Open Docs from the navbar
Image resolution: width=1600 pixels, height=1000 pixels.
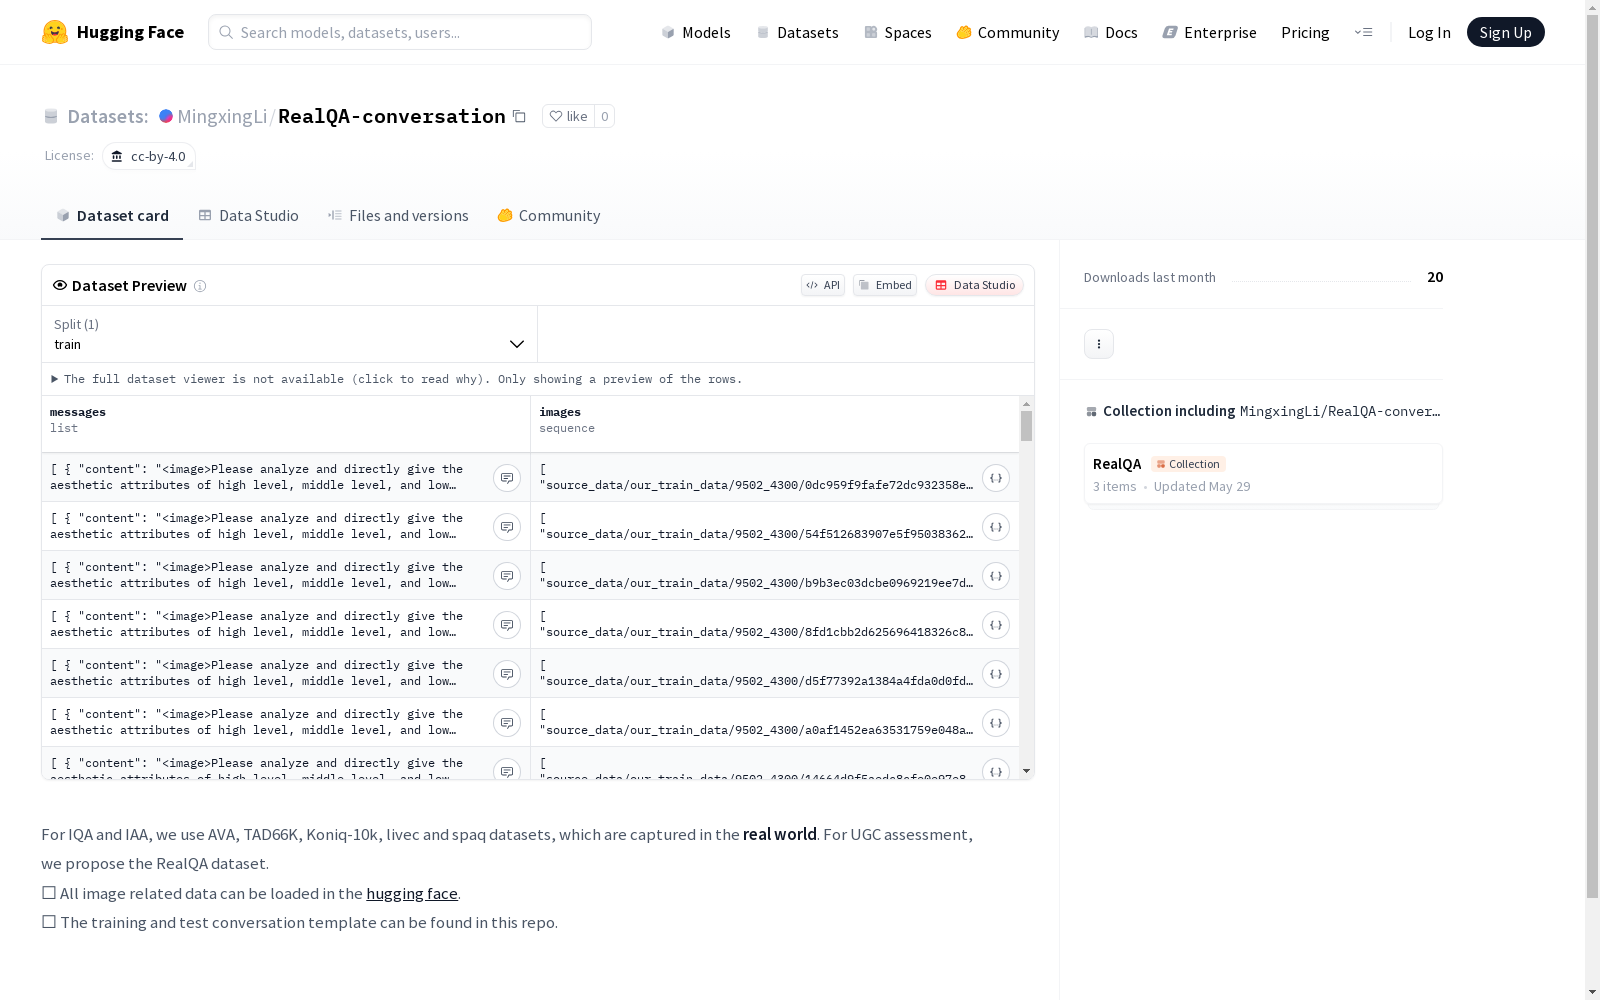click(1111, 32)
